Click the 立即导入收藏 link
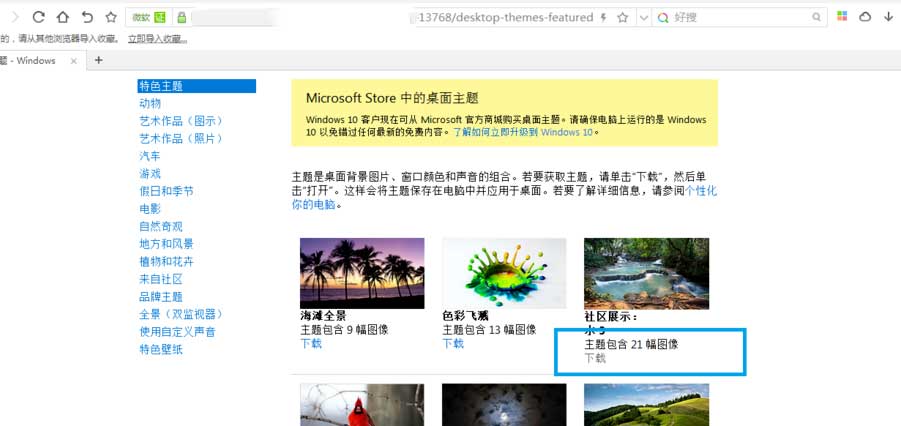This screenshot has height=426, width=901. pyautogui.click(x=157, y=39)
